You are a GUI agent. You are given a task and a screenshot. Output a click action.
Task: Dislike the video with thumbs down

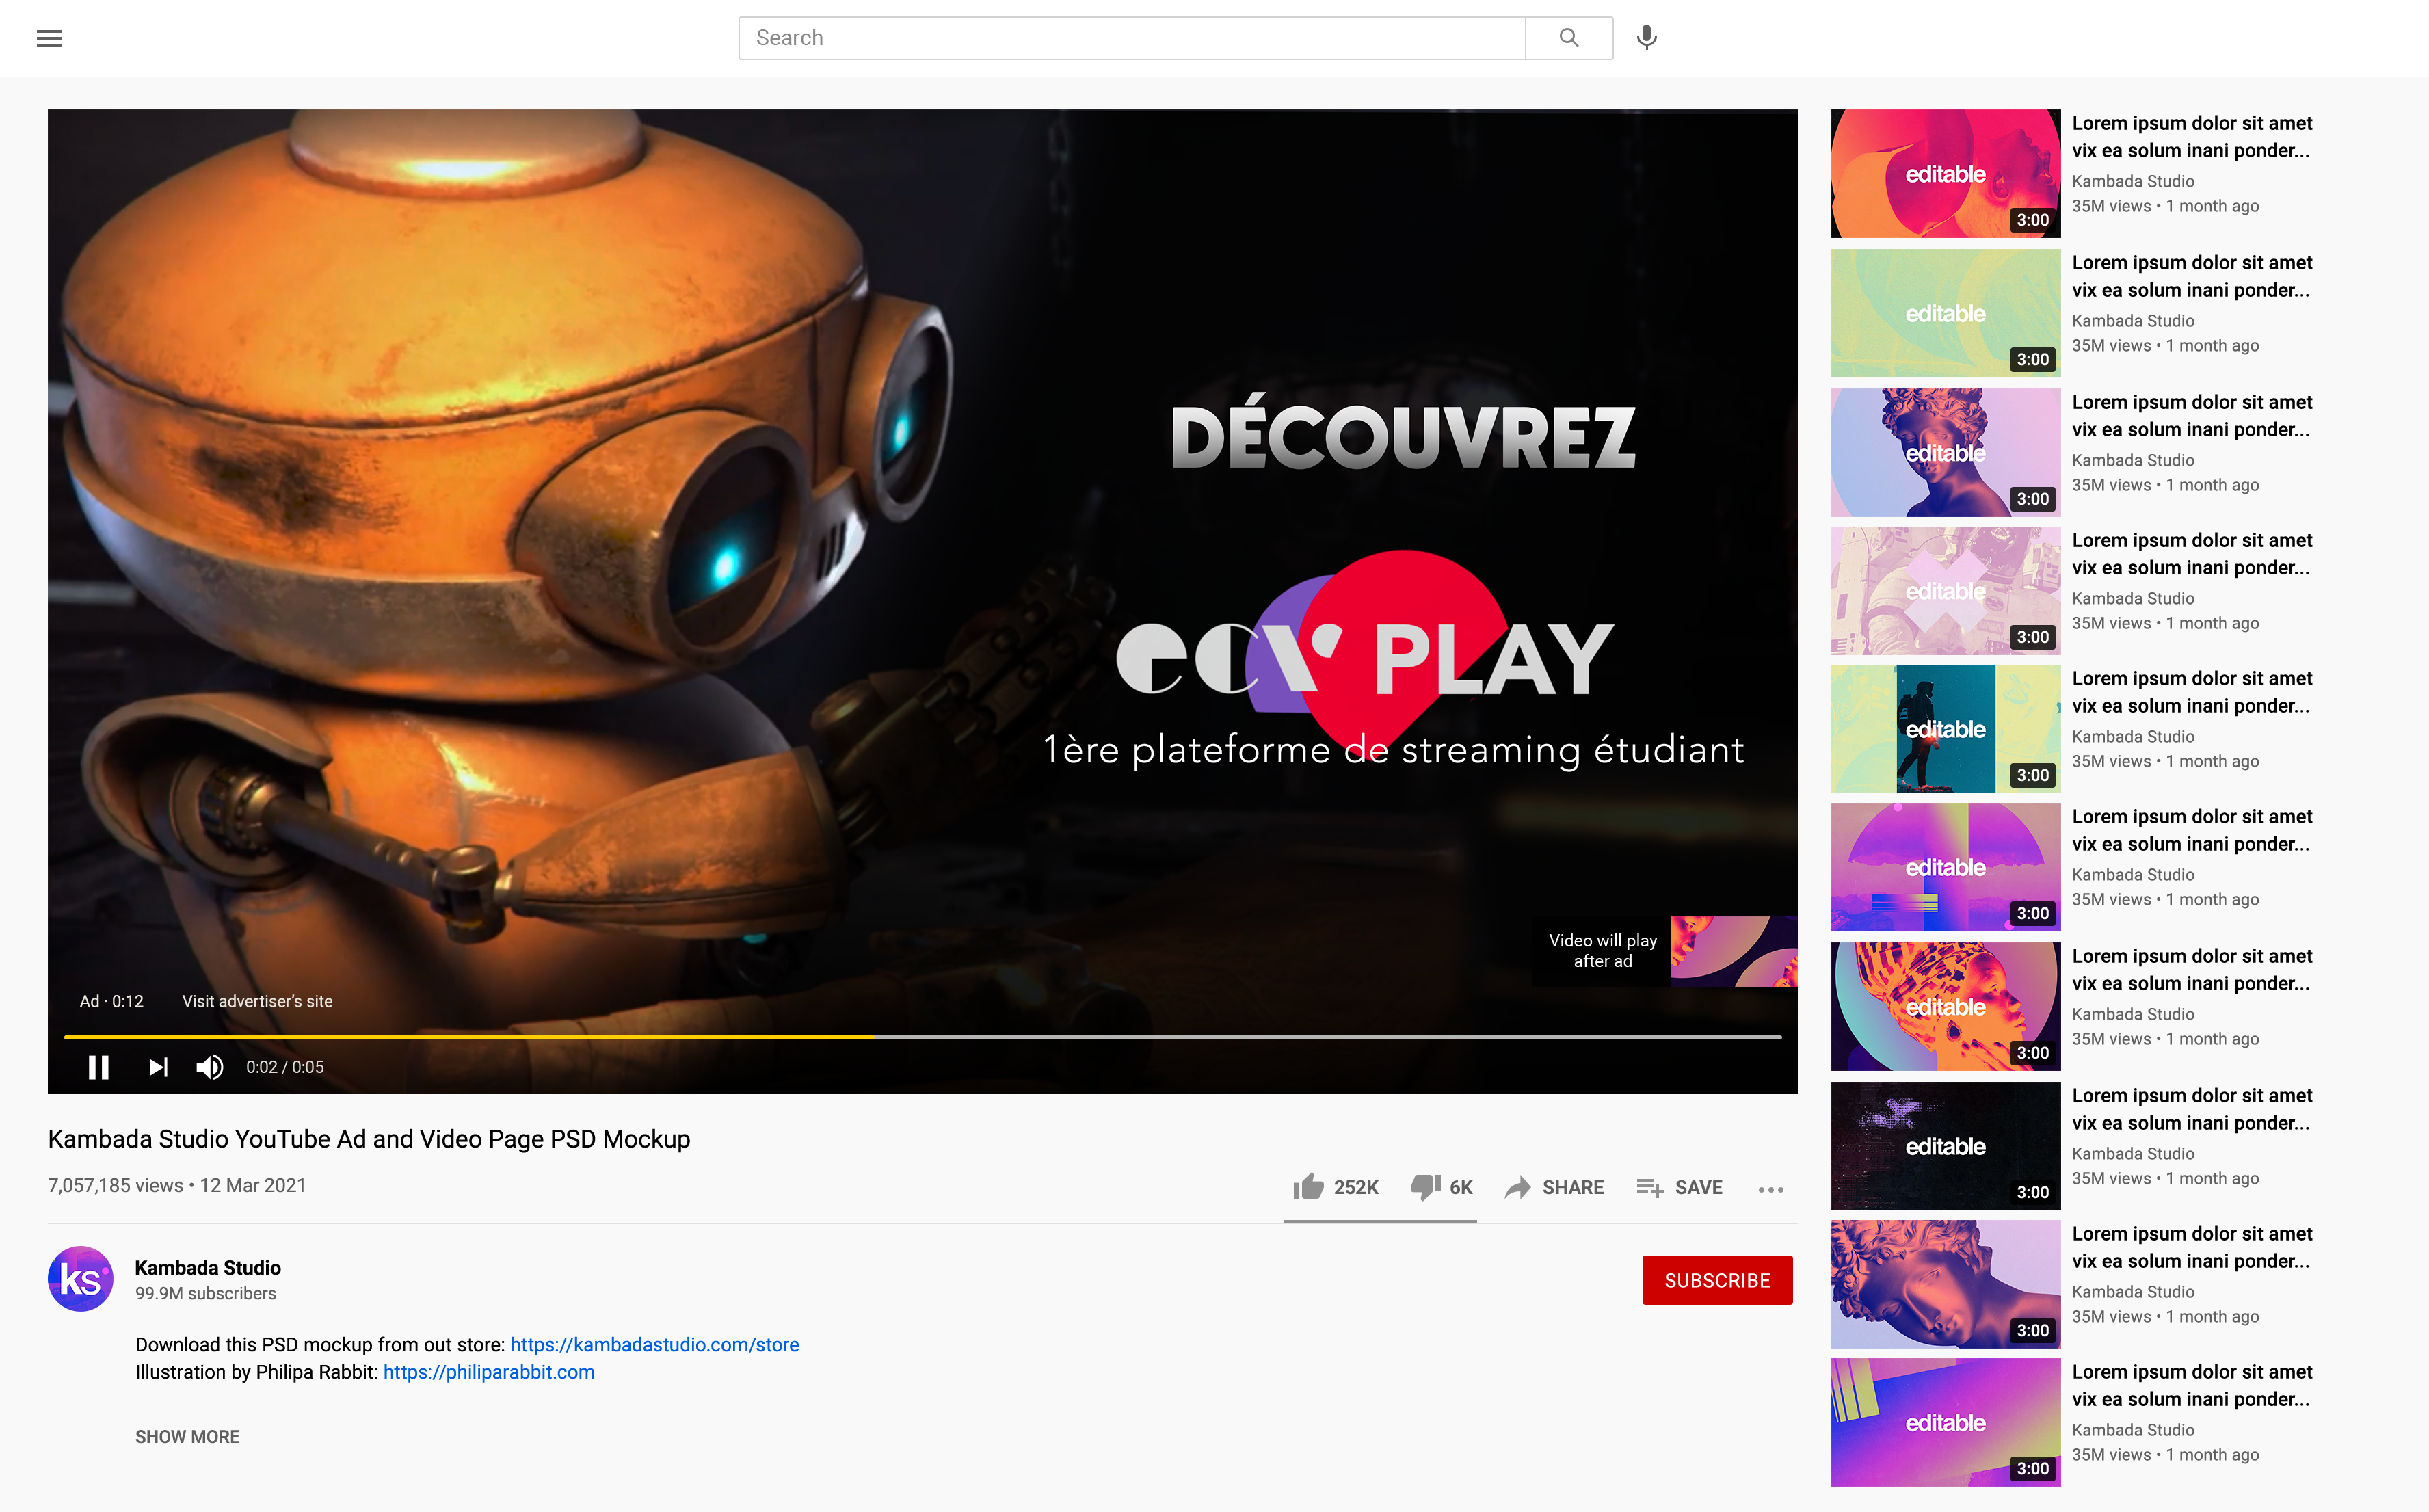tap(1425, 1187)
